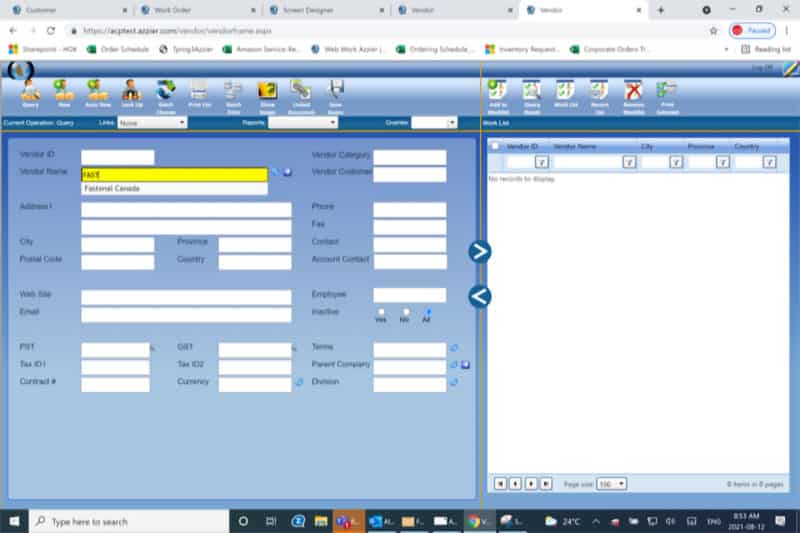
Task: Click the Look Up toolbar icon
Action: (129, 92)
